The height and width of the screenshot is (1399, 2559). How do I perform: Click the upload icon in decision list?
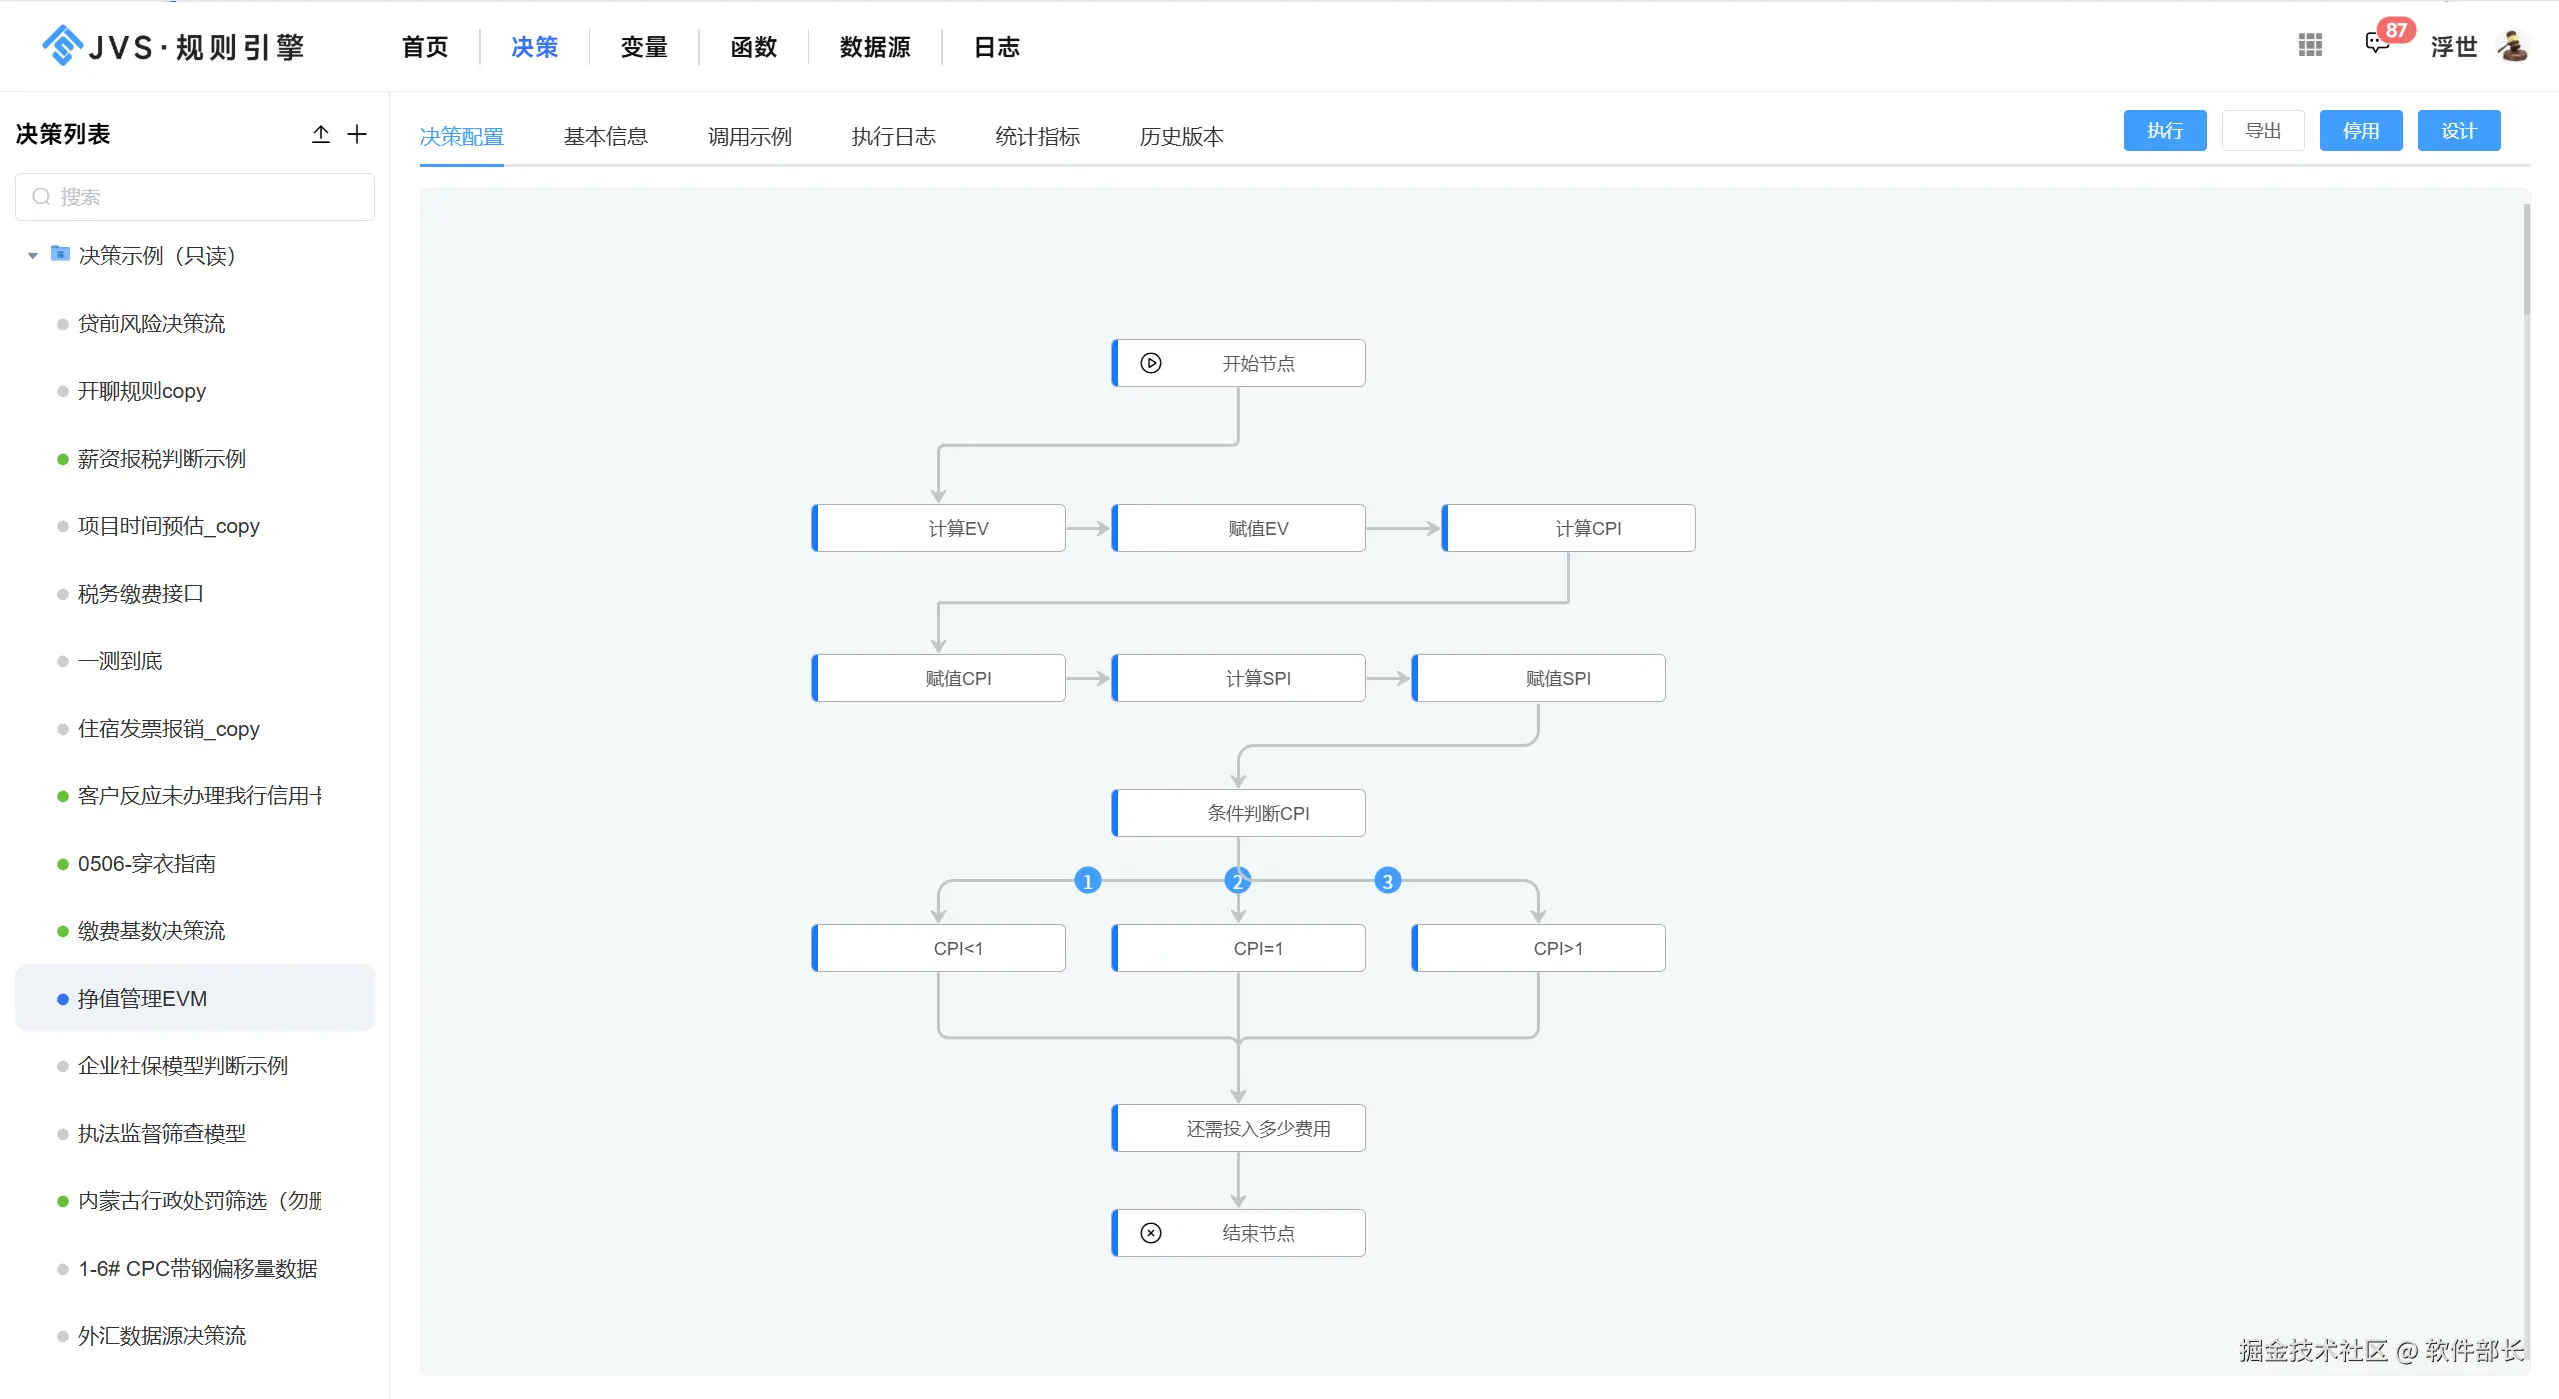click(x=320, y=134)
